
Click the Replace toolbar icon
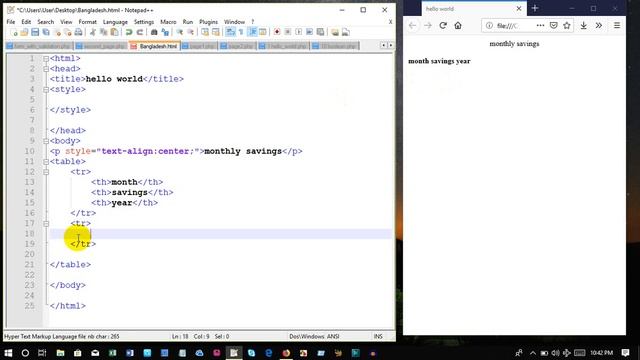165,32
